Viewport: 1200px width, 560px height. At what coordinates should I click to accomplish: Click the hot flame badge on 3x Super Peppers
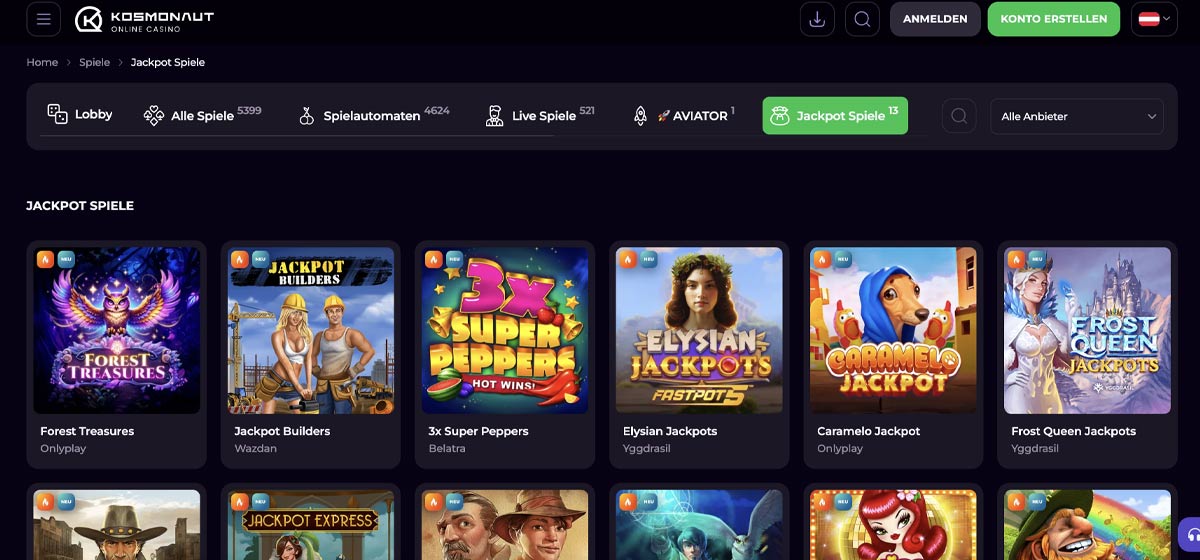(433, 259)
